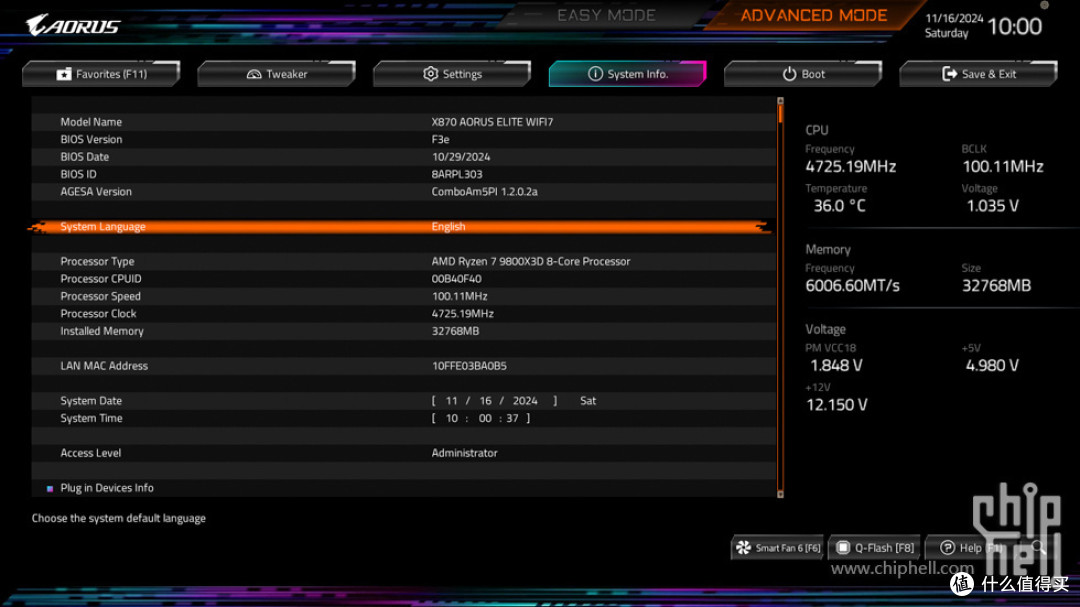1080x607 pixels.
Task: Click the +12V 12.150 V reading
Action: coord(837,405)
